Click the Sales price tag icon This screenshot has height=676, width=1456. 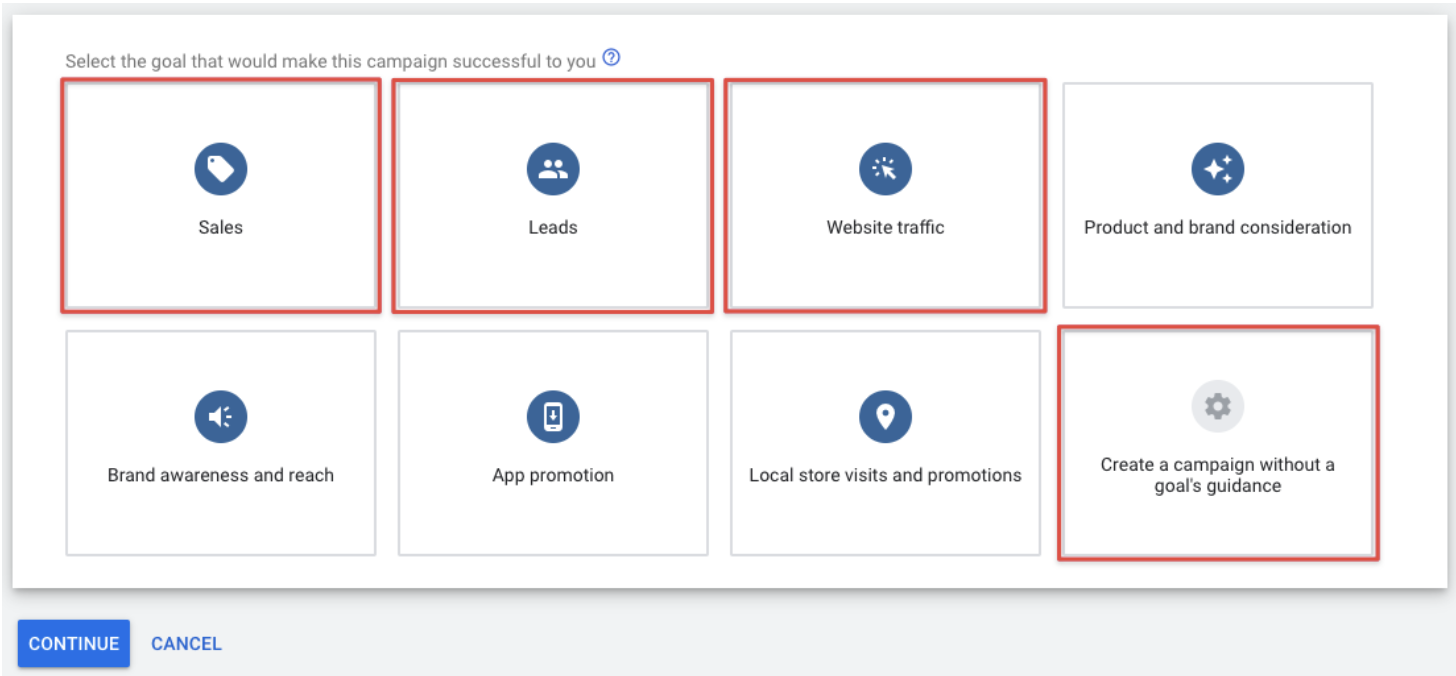click(x=221, y=169)
